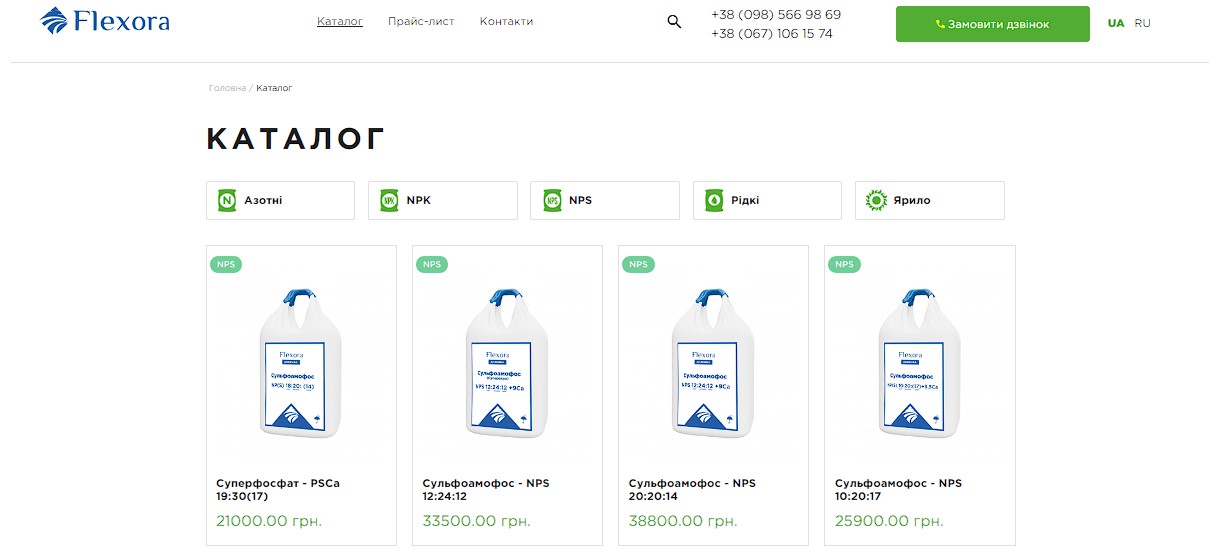Click the КАТАЛОГ page heading
The image size is (1209, 554).
tap(296, 139)
